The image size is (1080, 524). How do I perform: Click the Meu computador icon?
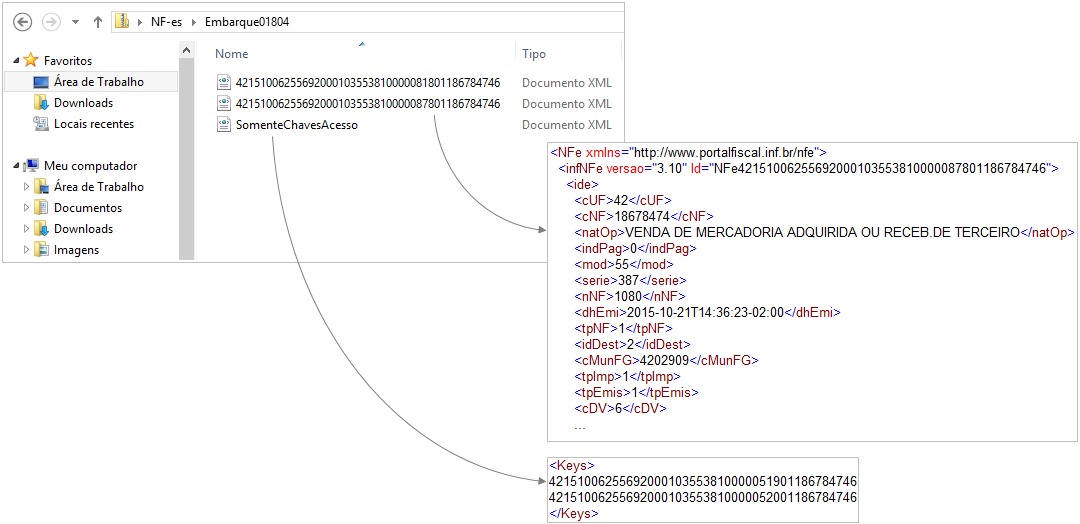(x=31, y=166)
